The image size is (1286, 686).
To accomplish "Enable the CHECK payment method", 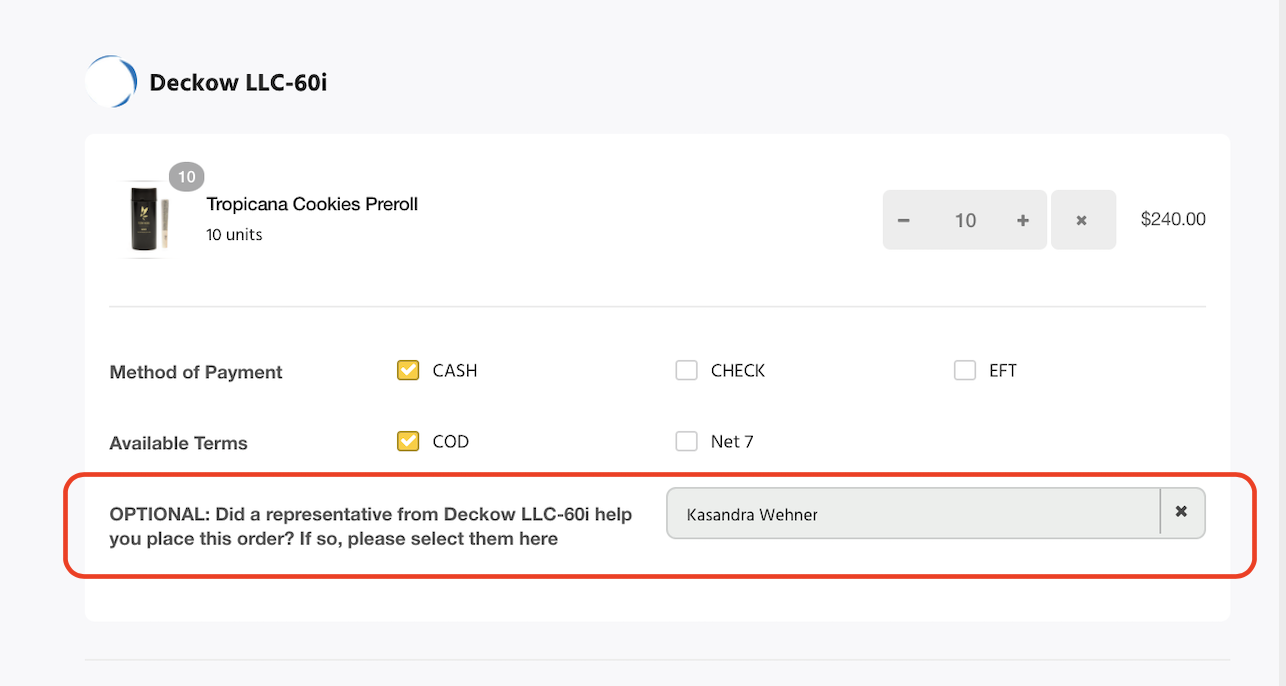I will click(x=686, y=371).
